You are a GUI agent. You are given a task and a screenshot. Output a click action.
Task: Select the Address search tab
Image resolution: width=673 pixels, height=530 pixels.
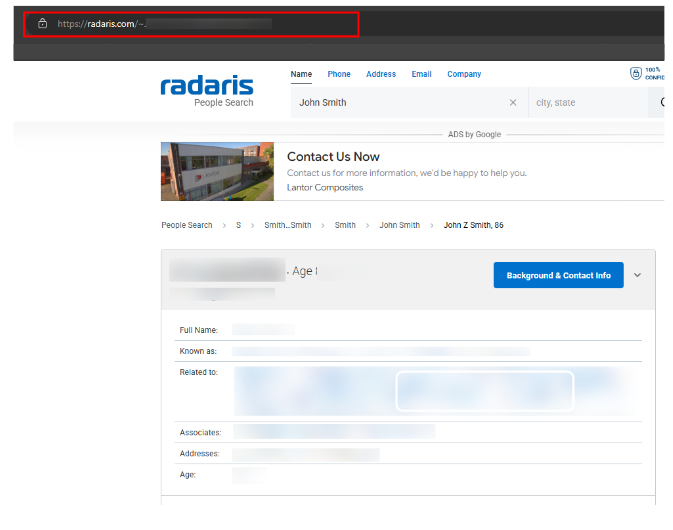pos(380,74)
